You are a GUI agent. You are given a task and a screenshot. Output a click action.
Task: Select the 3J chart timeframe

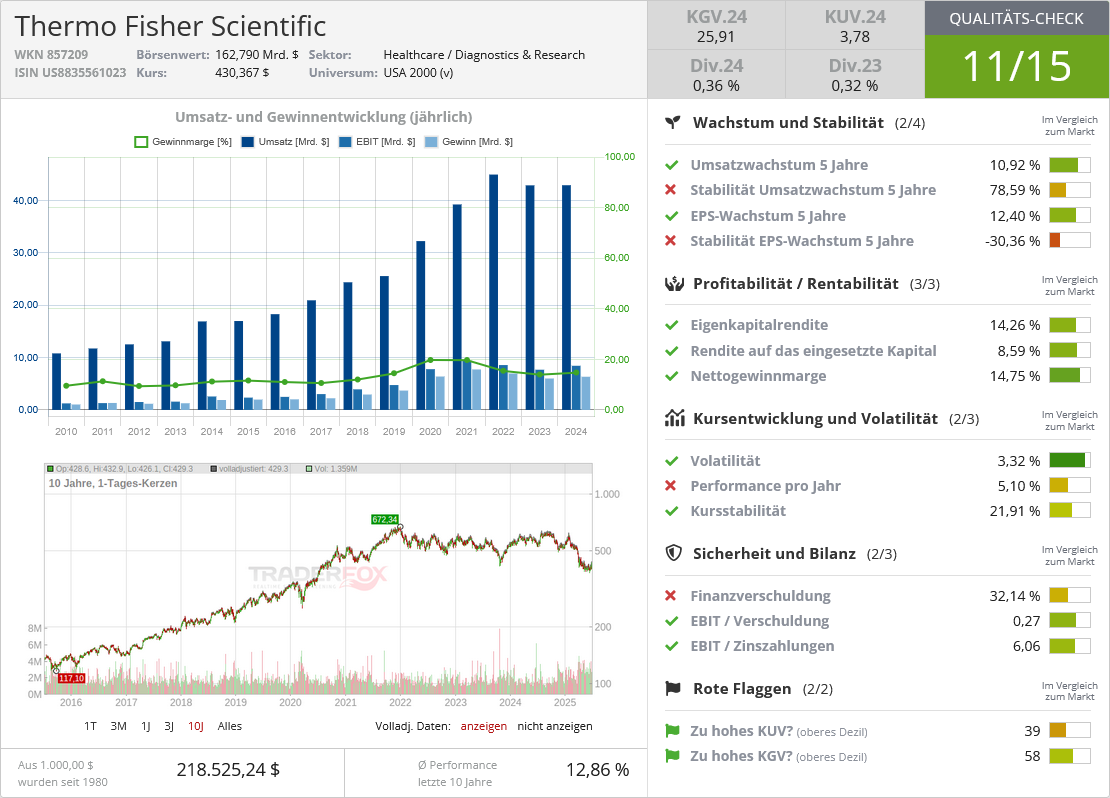[x=169, y=726]
